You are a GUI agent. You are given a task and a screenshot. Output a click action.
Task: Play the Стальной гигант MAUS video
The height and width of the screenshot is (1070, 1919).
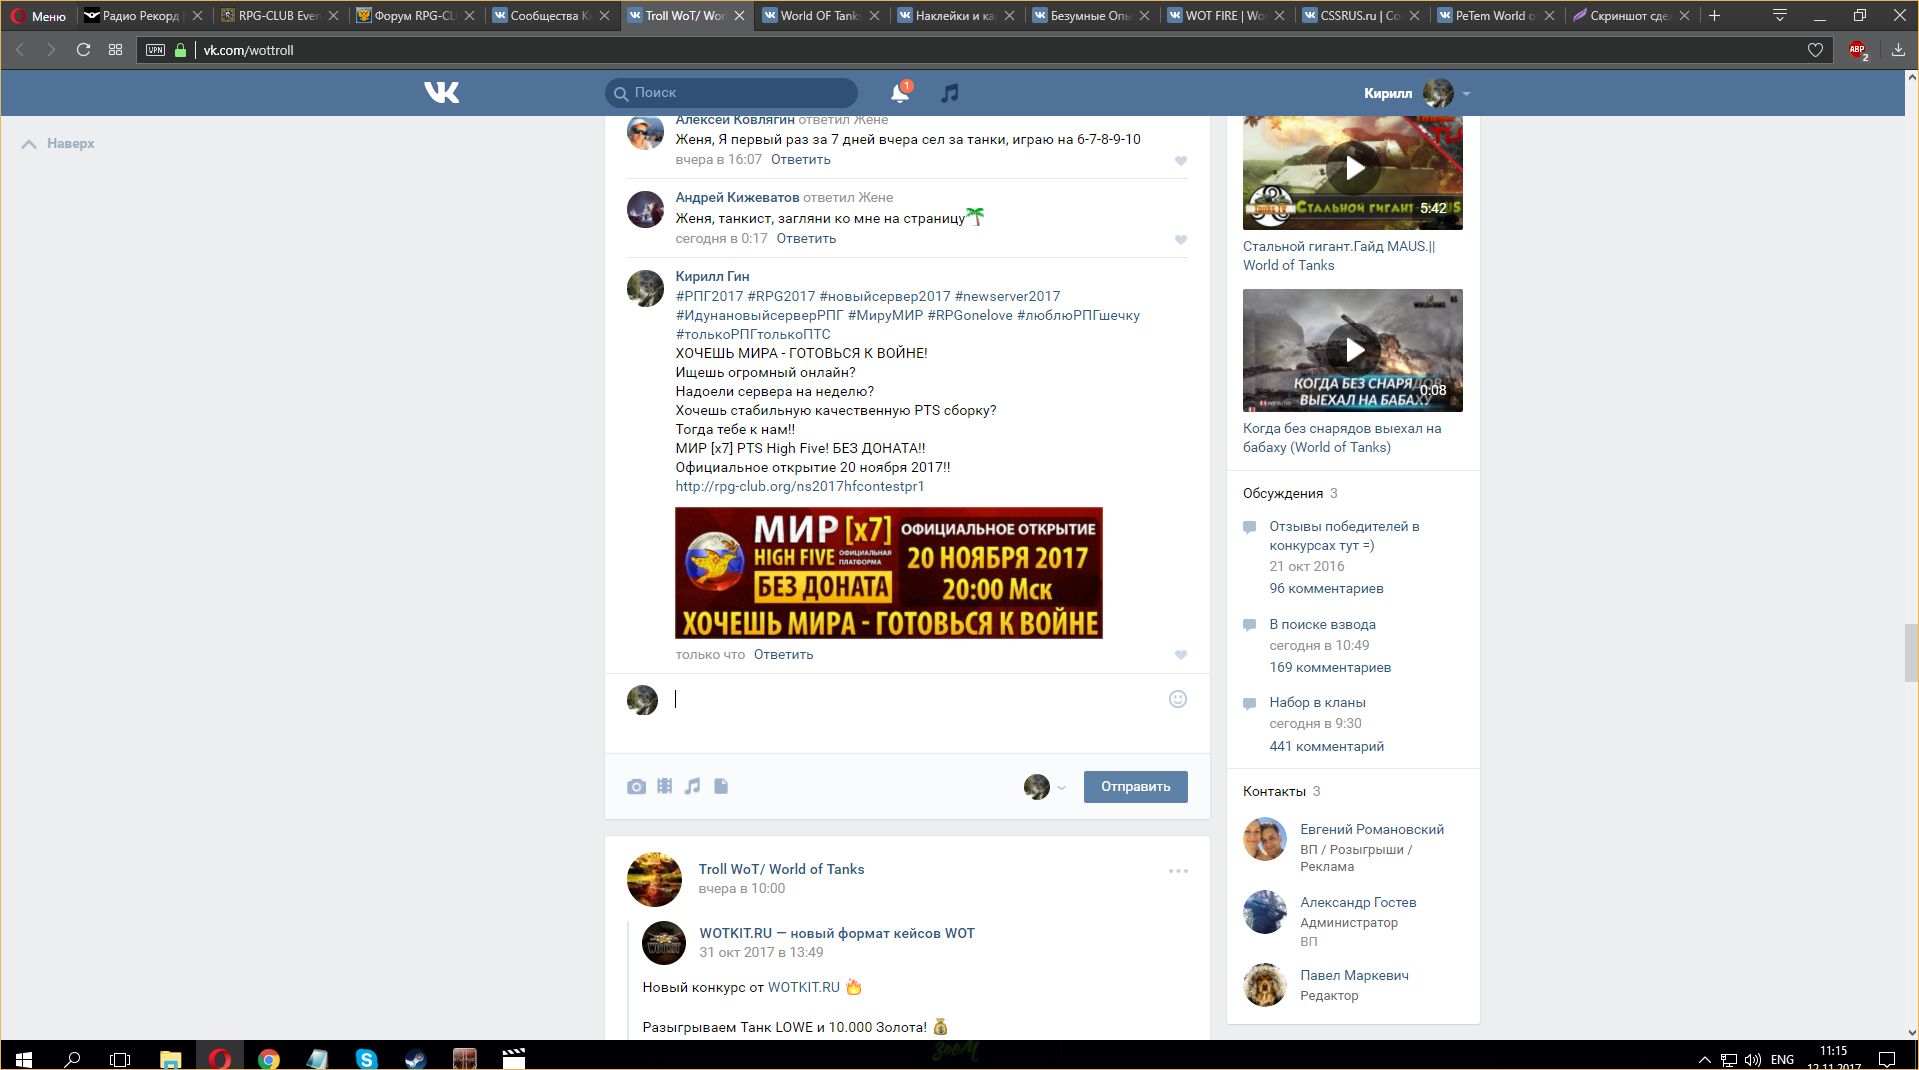[1353, 168]
